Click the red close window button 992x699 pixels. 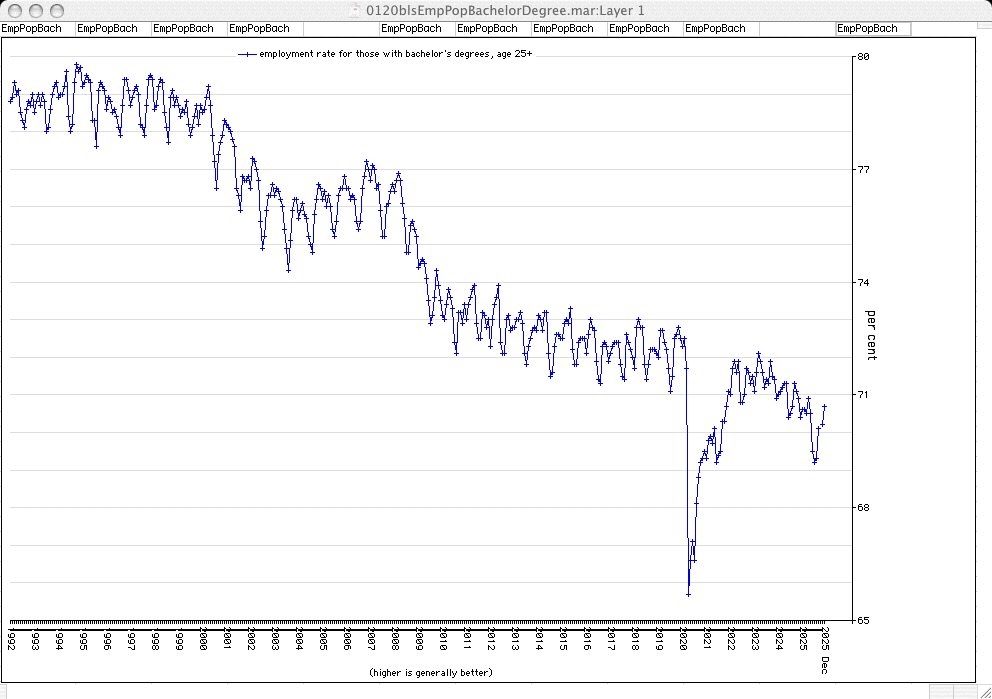(13, 10)
